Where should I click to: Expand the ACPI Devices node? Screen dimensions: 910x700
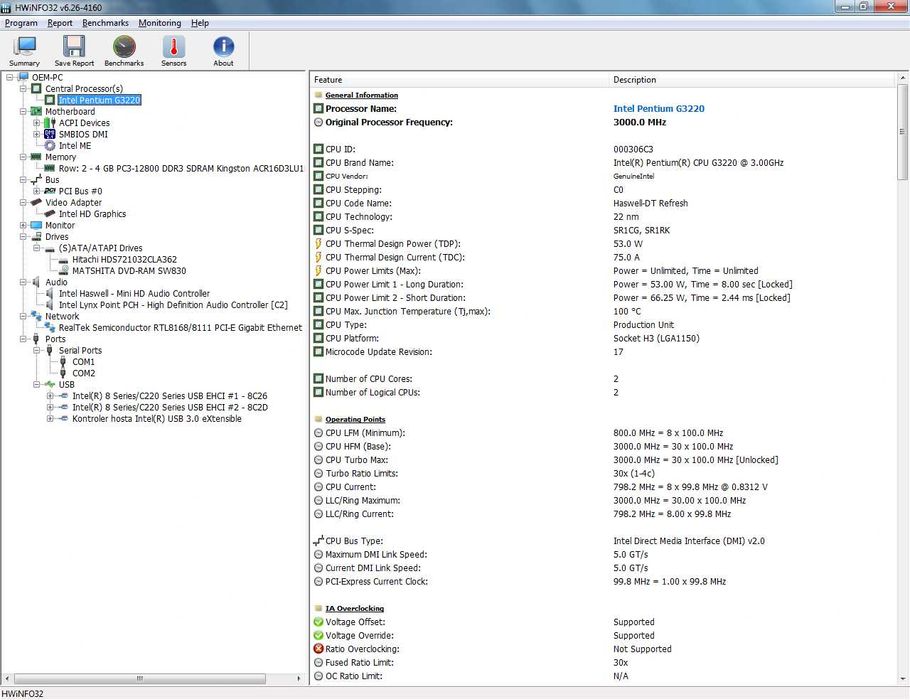point(37,123)
